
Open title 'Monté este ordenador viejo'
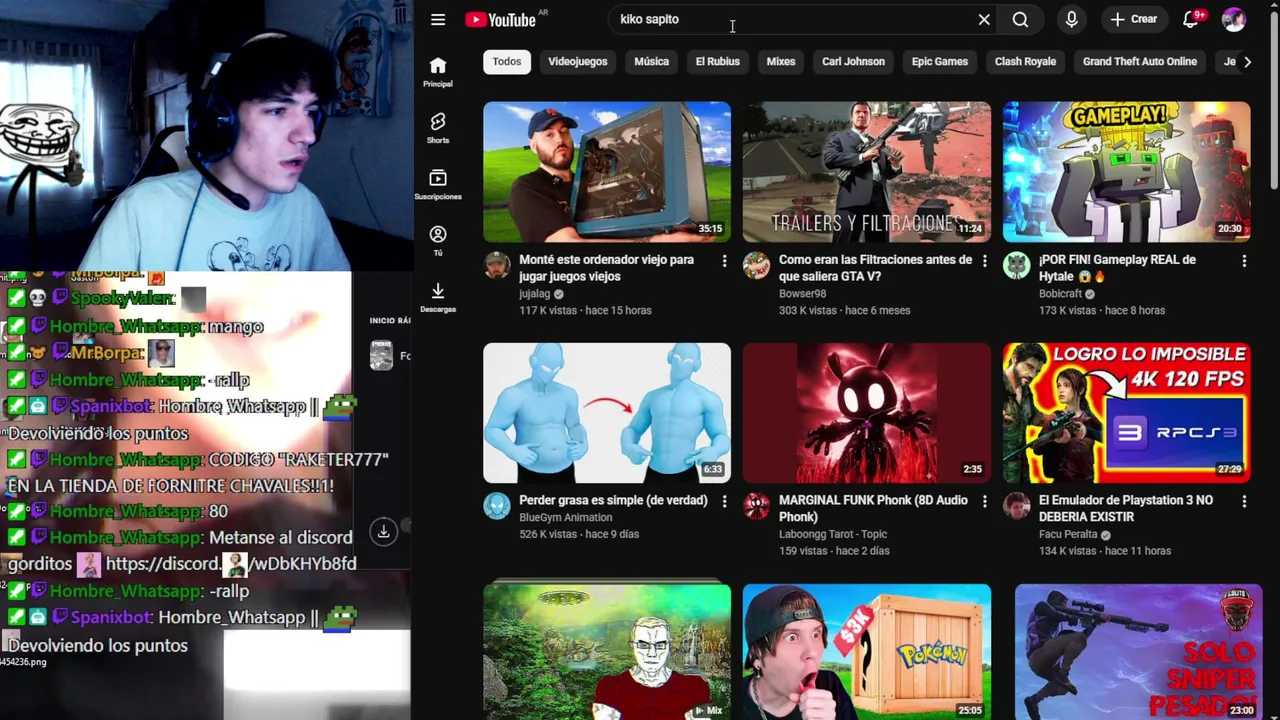(606, 268)
